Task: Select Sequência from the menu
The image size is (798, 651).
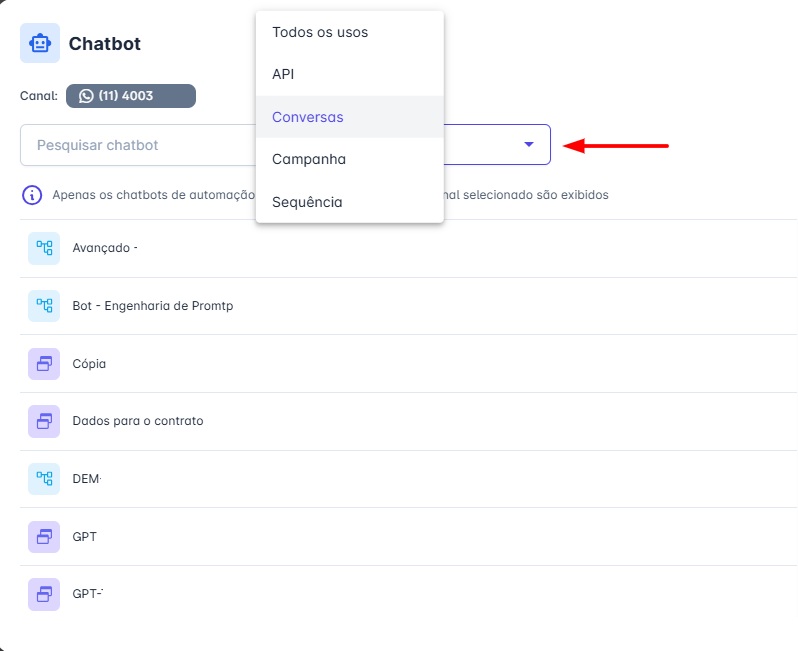Action: [307, 202]
